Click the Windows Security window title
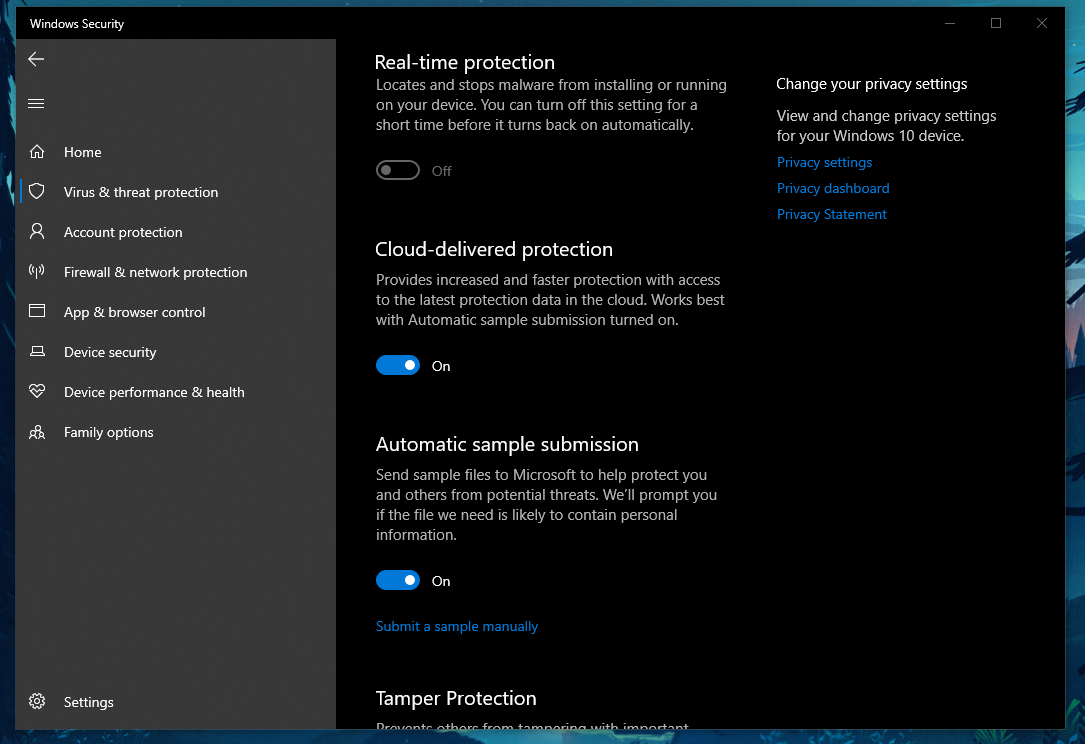 tap(77, 24)
